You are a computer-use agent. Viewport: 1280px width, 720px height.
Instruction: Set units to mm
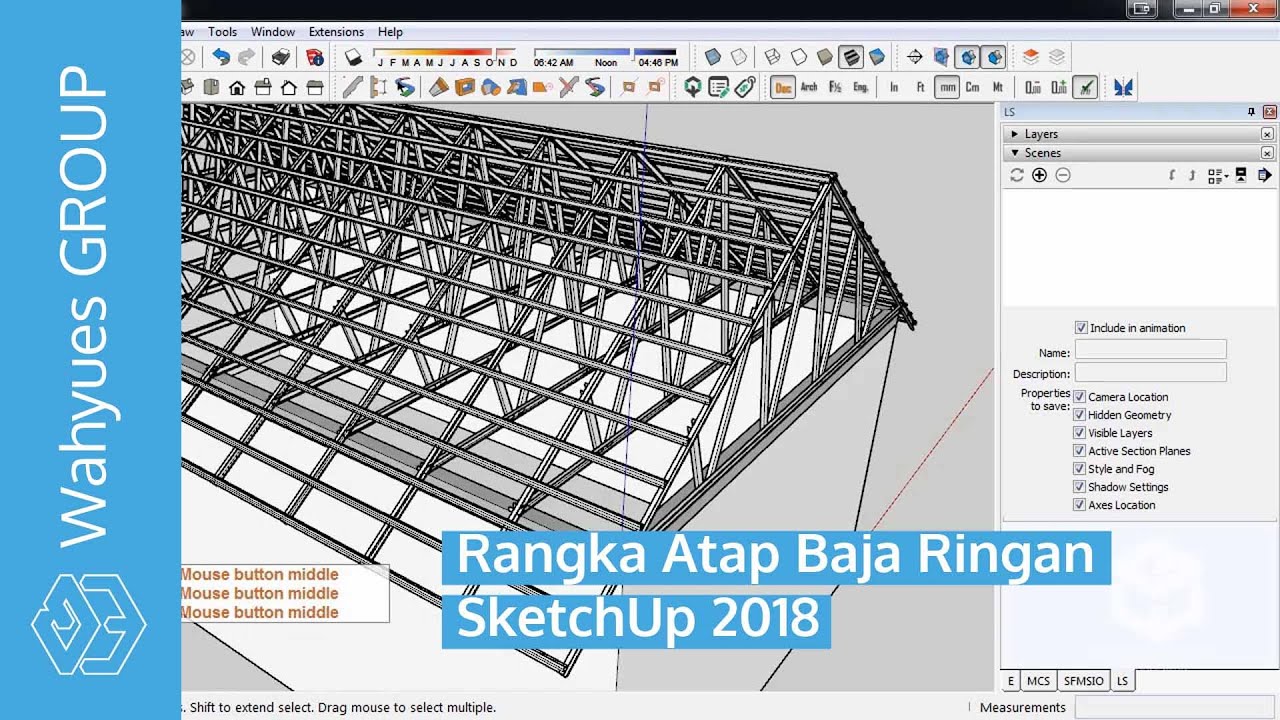pyautogui.click(x=947, y=88)
